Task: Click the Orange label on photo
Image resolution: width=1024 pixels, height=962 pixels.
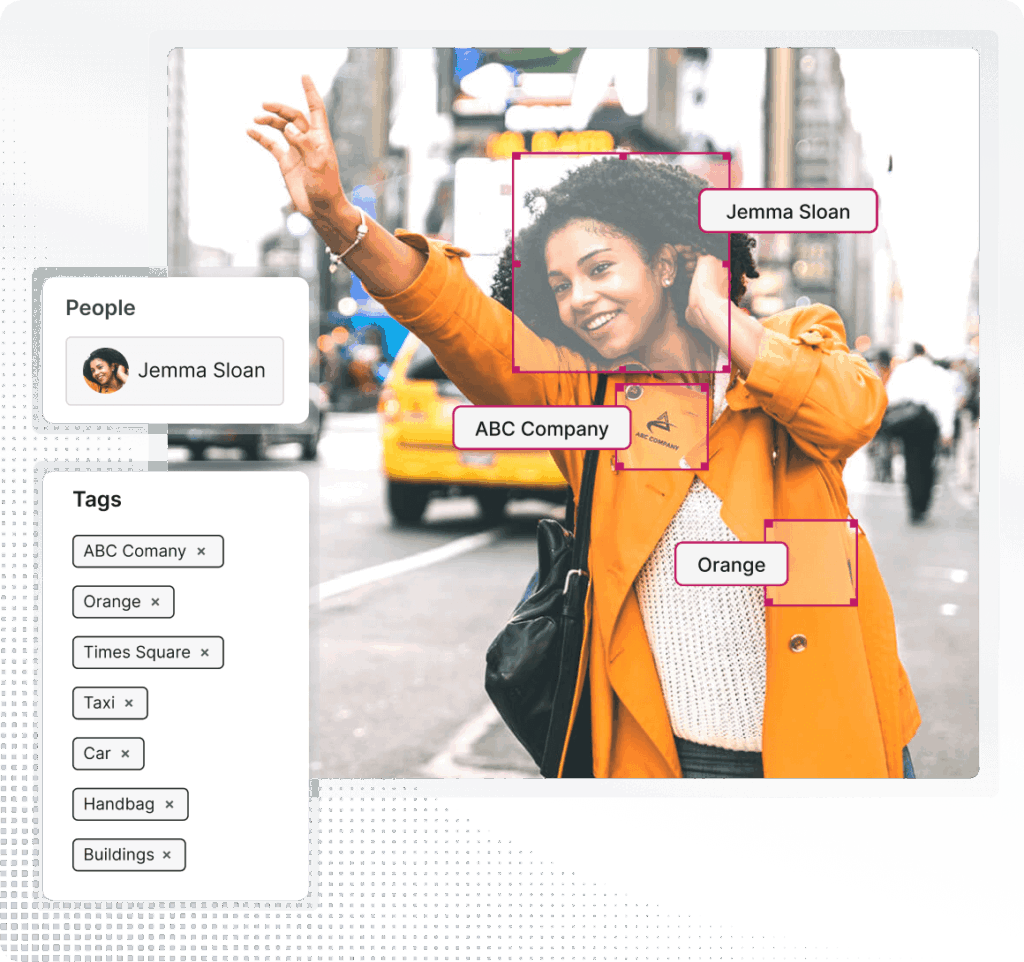Action: tap(731, 564)
